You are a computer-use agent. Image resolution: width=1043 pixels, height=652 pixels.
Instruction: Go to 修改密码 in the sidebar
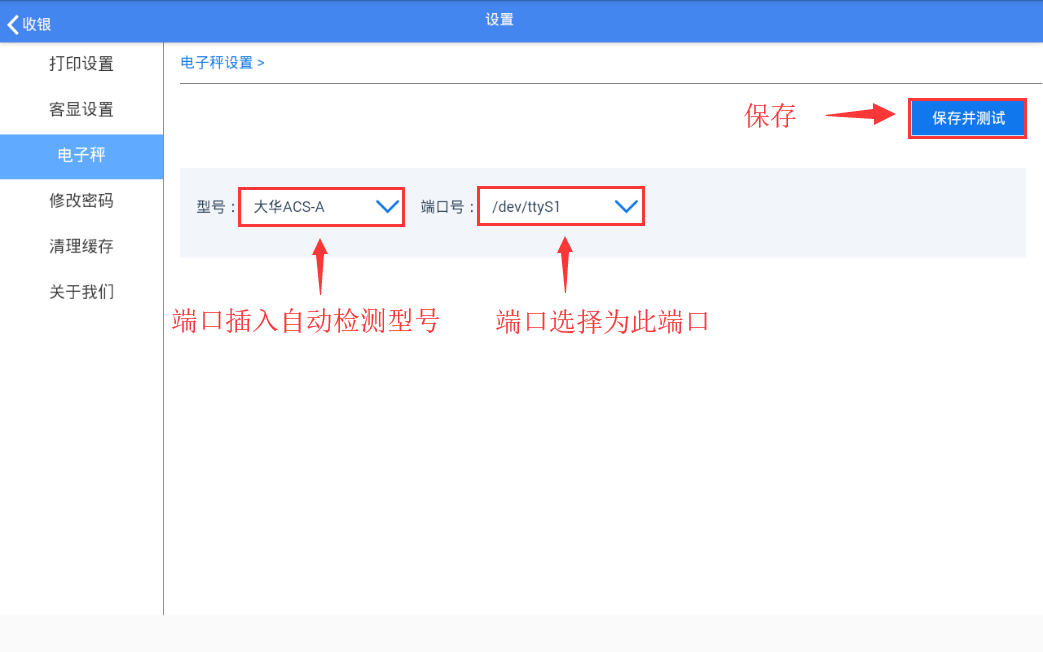(x=81, y=201)
